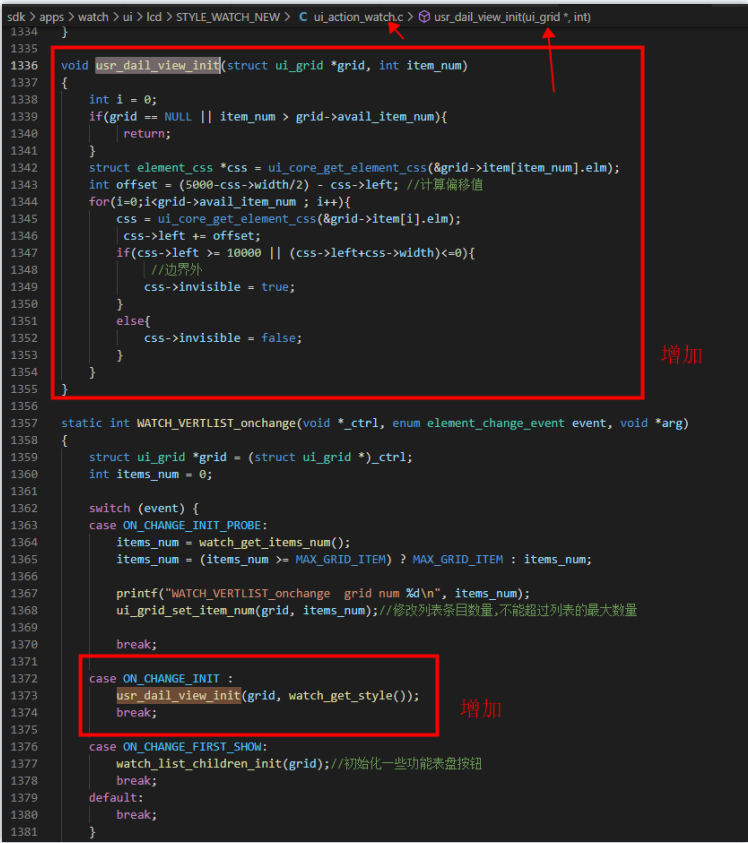Click WATCH_VERTLIST_onchange function name on line 1357

click(216, 423)
